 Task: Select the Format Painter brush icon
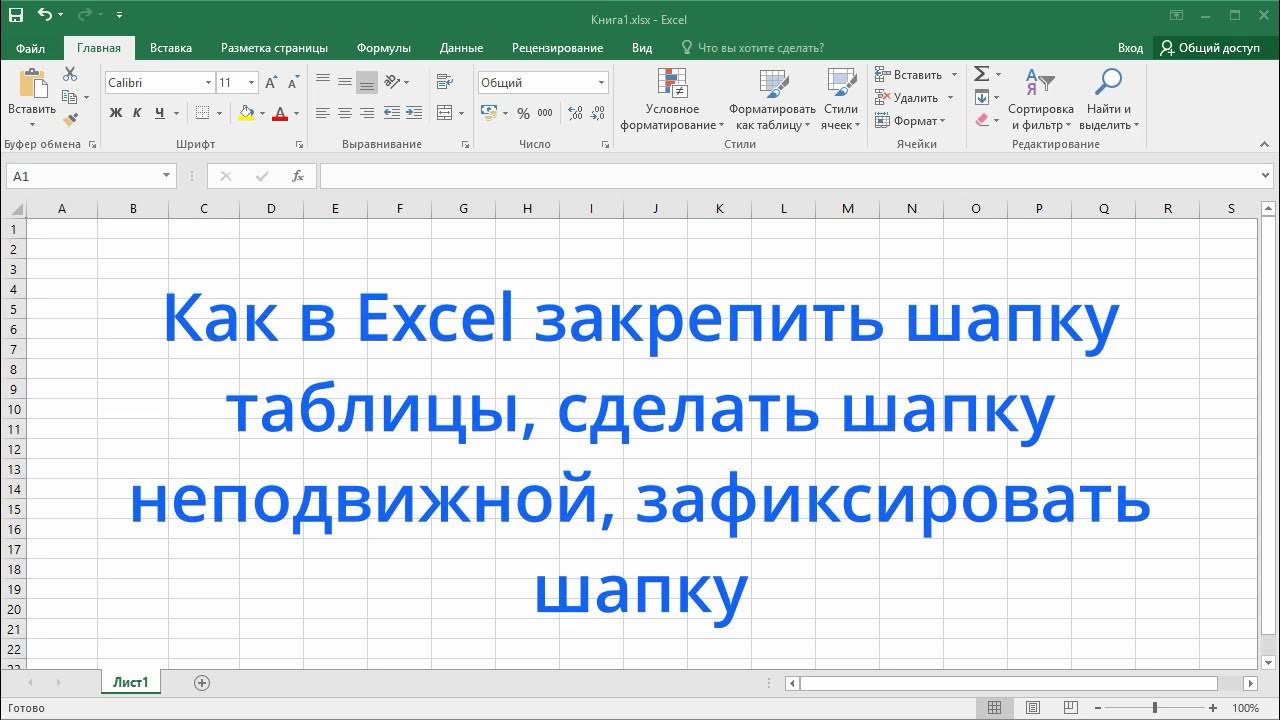70,120
